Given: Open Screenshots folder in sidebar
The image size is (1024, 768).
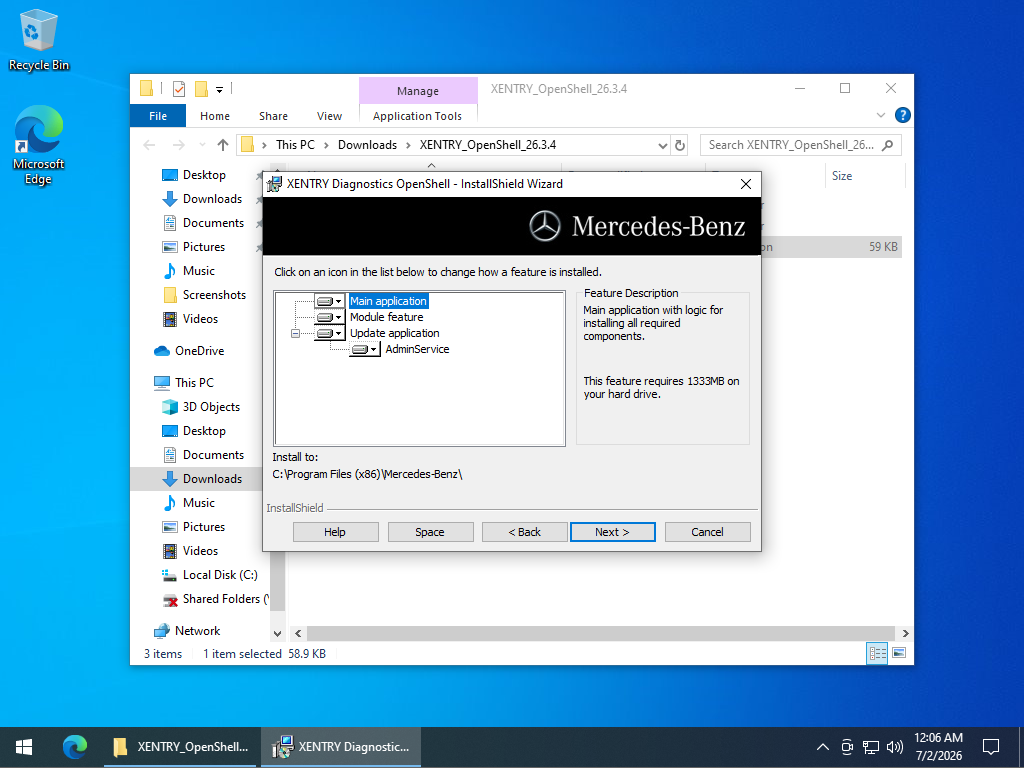Looking at the screenshot, I should tap(214, 295).
